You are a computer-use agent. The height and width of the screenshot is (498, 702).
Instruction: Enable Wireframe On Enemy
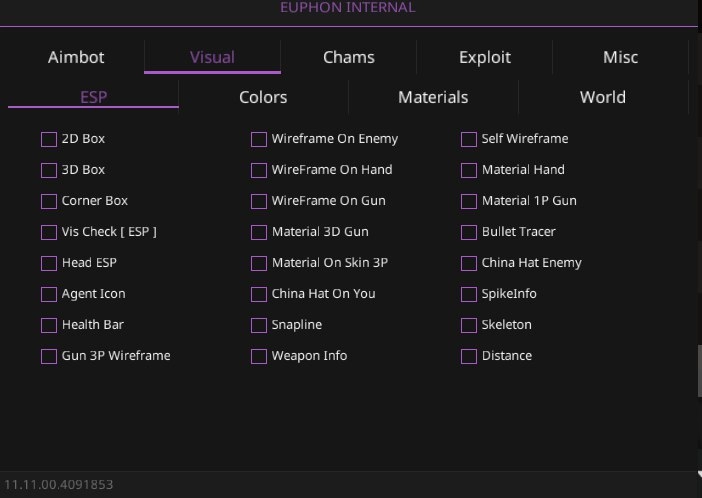coord(258,139)
